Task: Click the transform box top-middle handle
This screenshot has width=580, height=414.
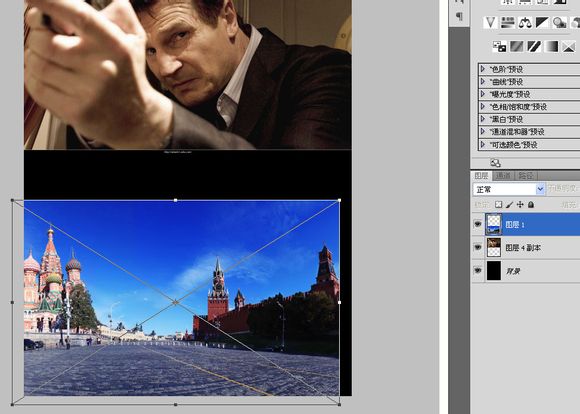Action: click(175, 200)
